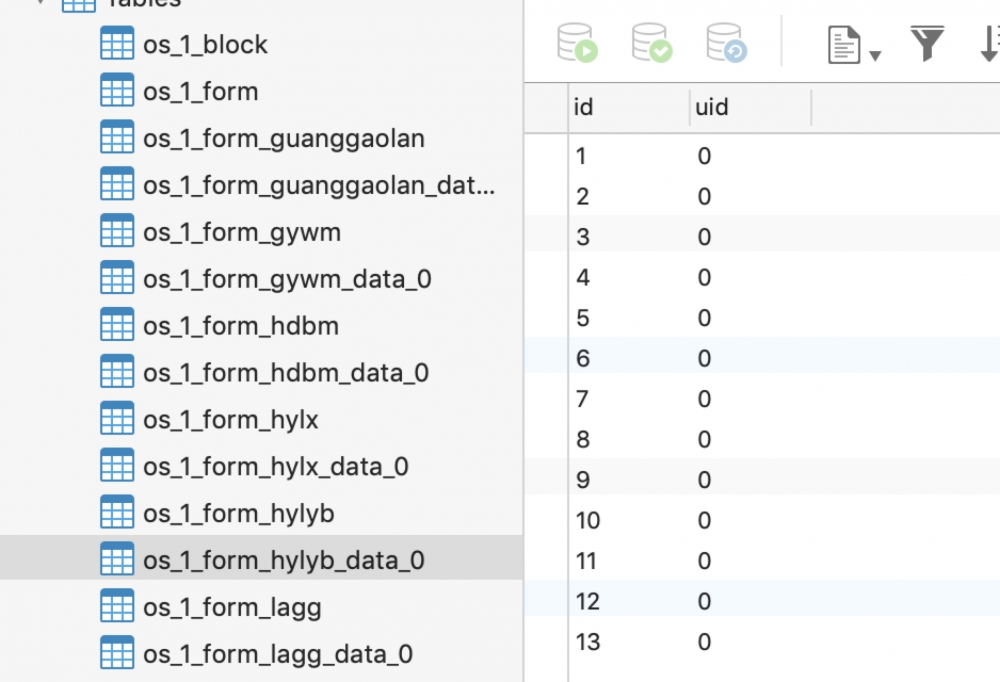Click the os_1_form_hylx_data_0 table icon
Screen dimensions: 1000x682
tap(117, 465)
